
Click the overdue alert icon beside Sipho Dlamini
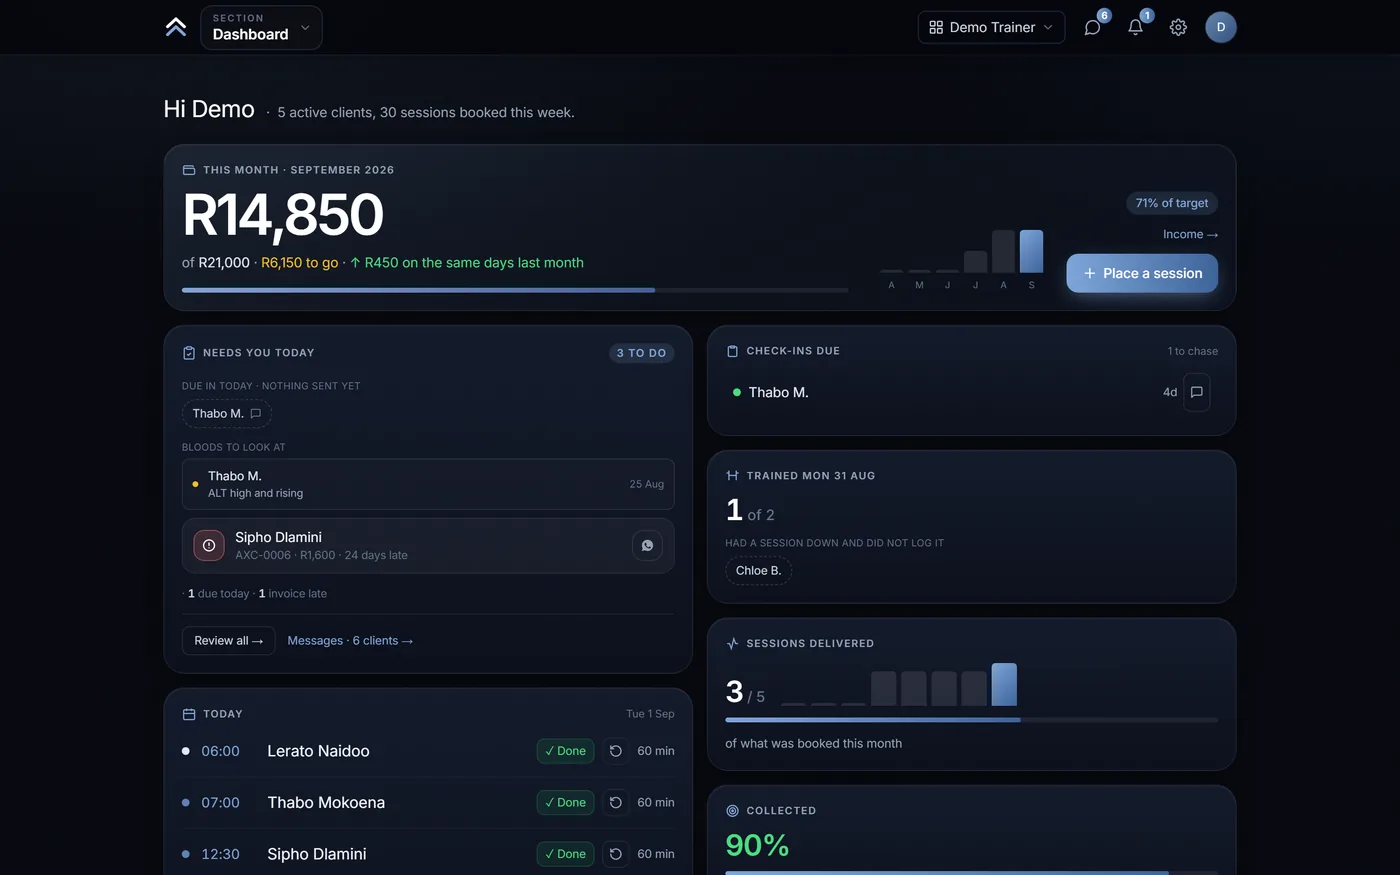pos(209,545)
